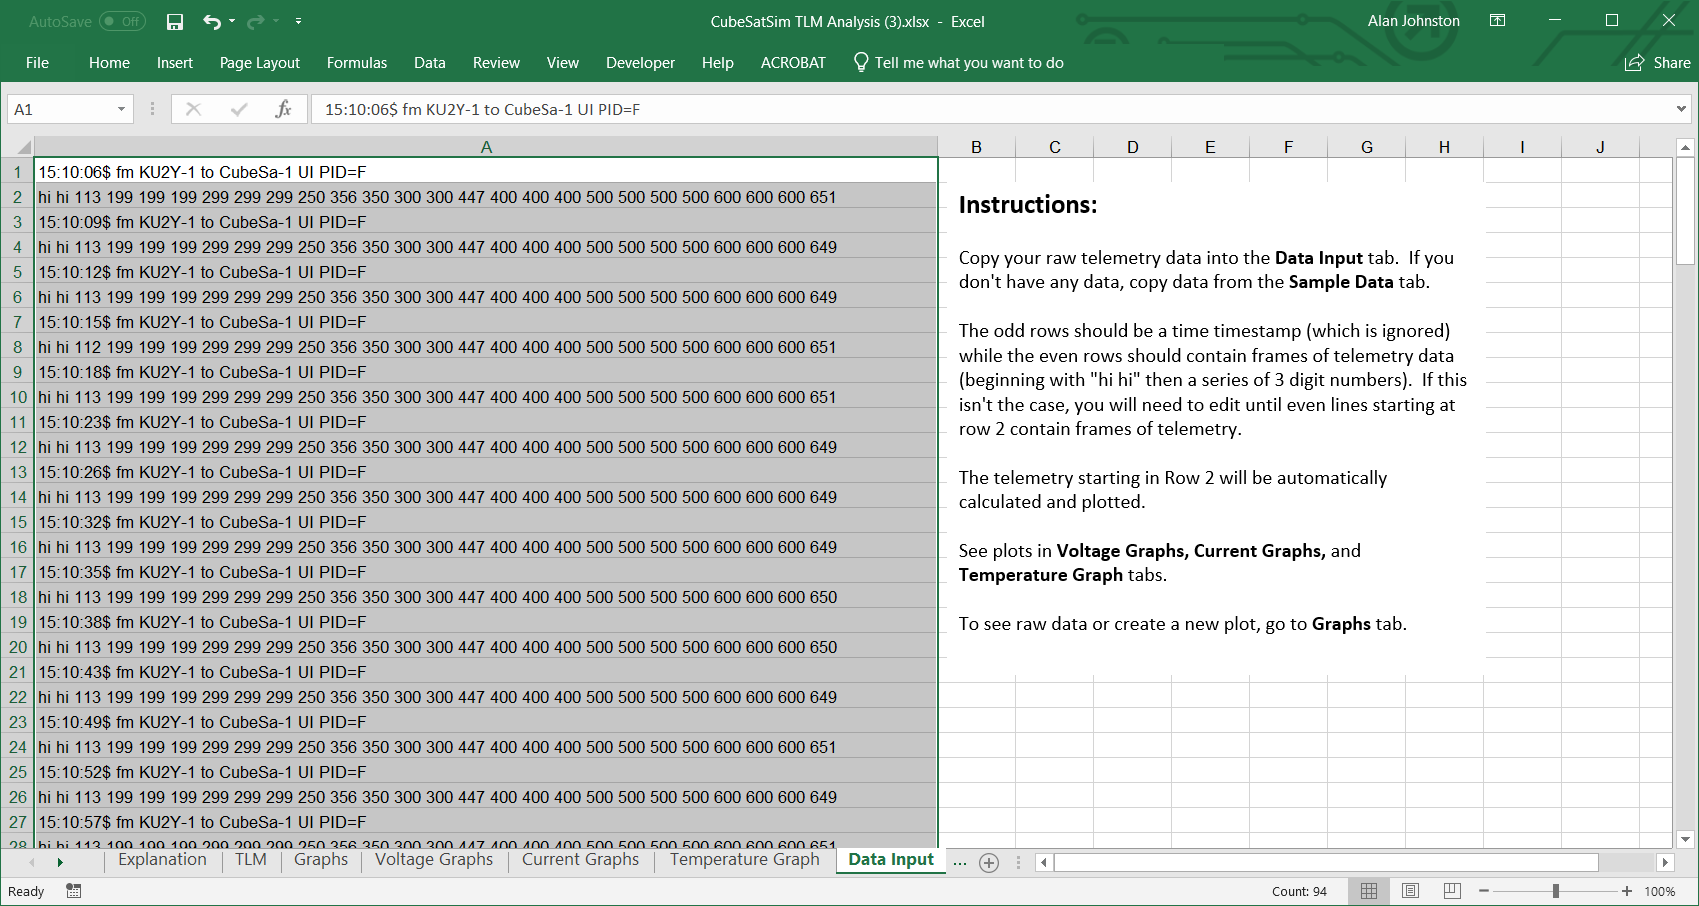The image size is (1699, 906).
Task: Click the Undo arrow icon
Action: [211, 21]
